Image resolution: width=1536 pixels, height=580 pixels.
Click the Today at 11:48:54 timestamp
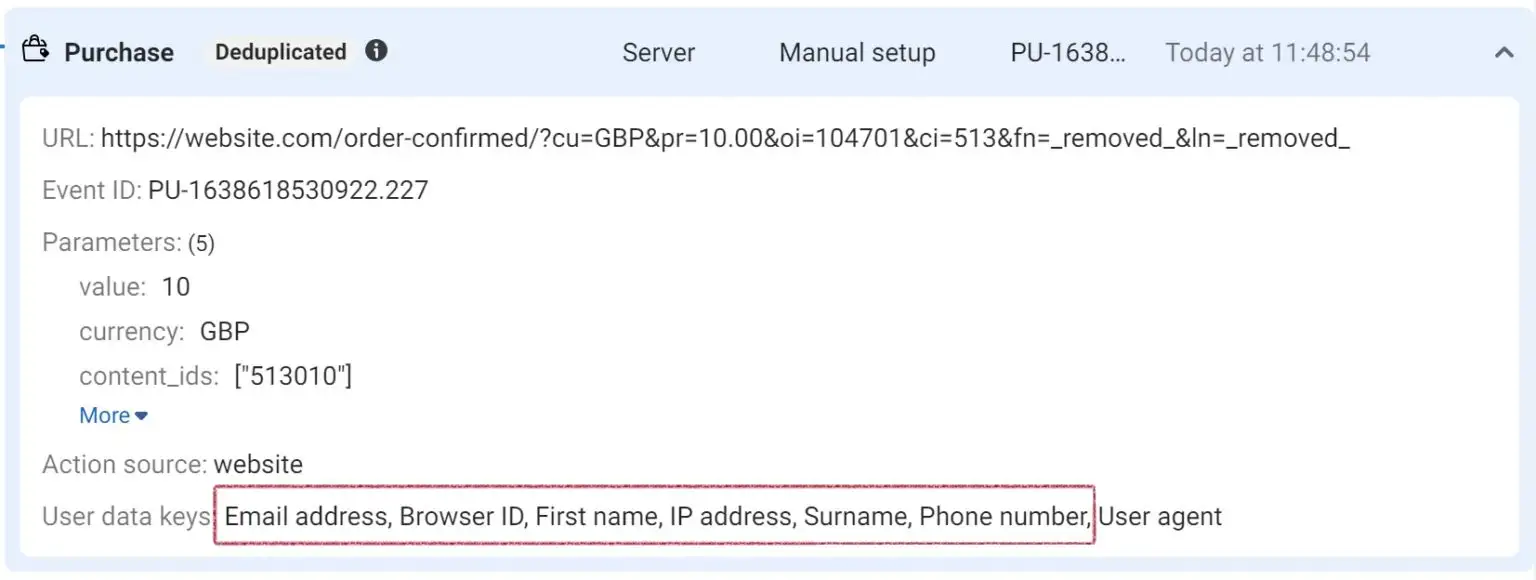click(x=1267, y=53)
